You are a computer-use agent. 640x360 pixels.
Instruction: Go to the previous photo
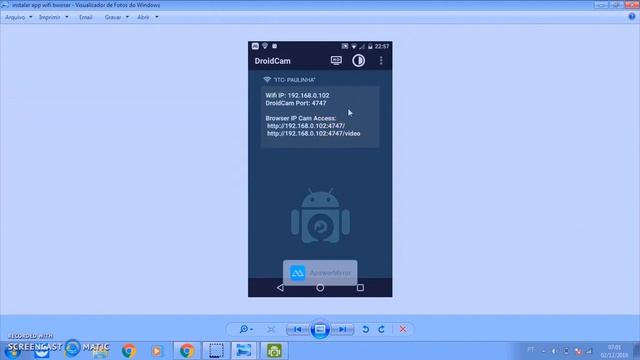tap(298, 329)
